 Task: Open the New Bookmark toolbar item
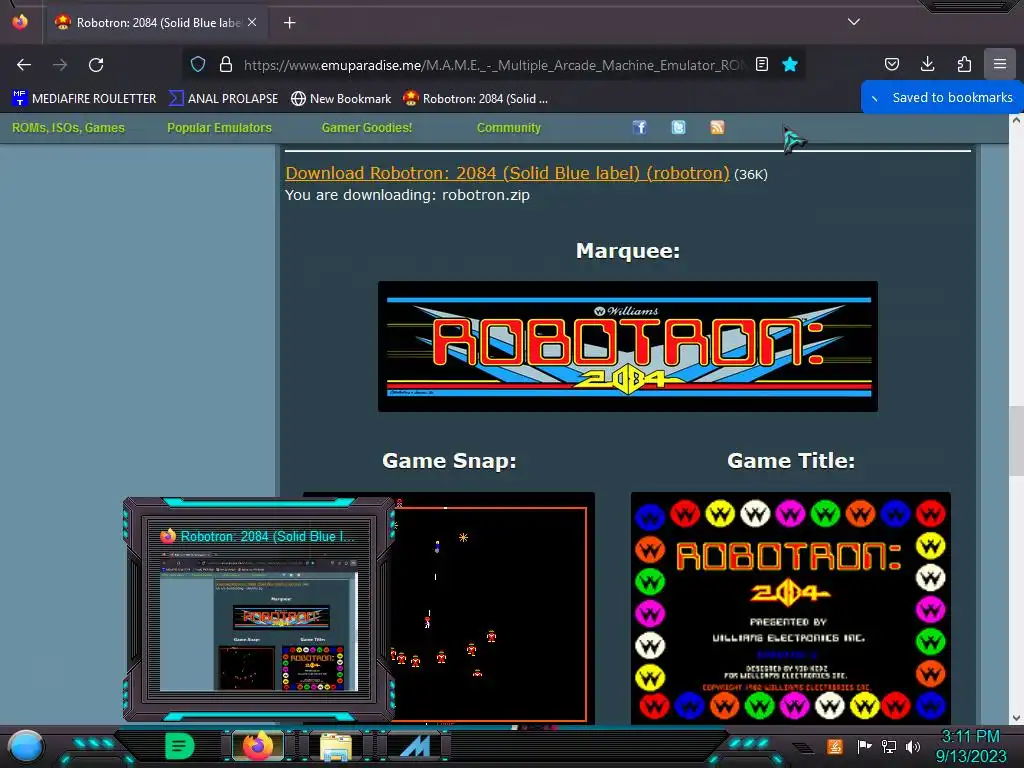341,99
